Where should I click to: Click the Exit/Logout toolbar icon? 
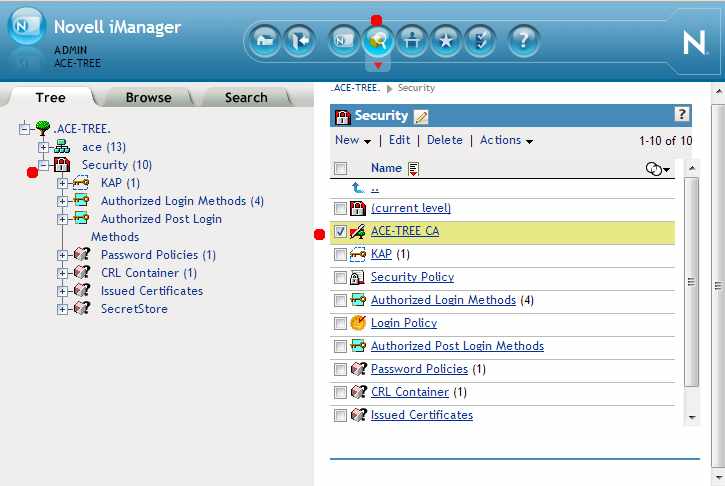point(299,41)
